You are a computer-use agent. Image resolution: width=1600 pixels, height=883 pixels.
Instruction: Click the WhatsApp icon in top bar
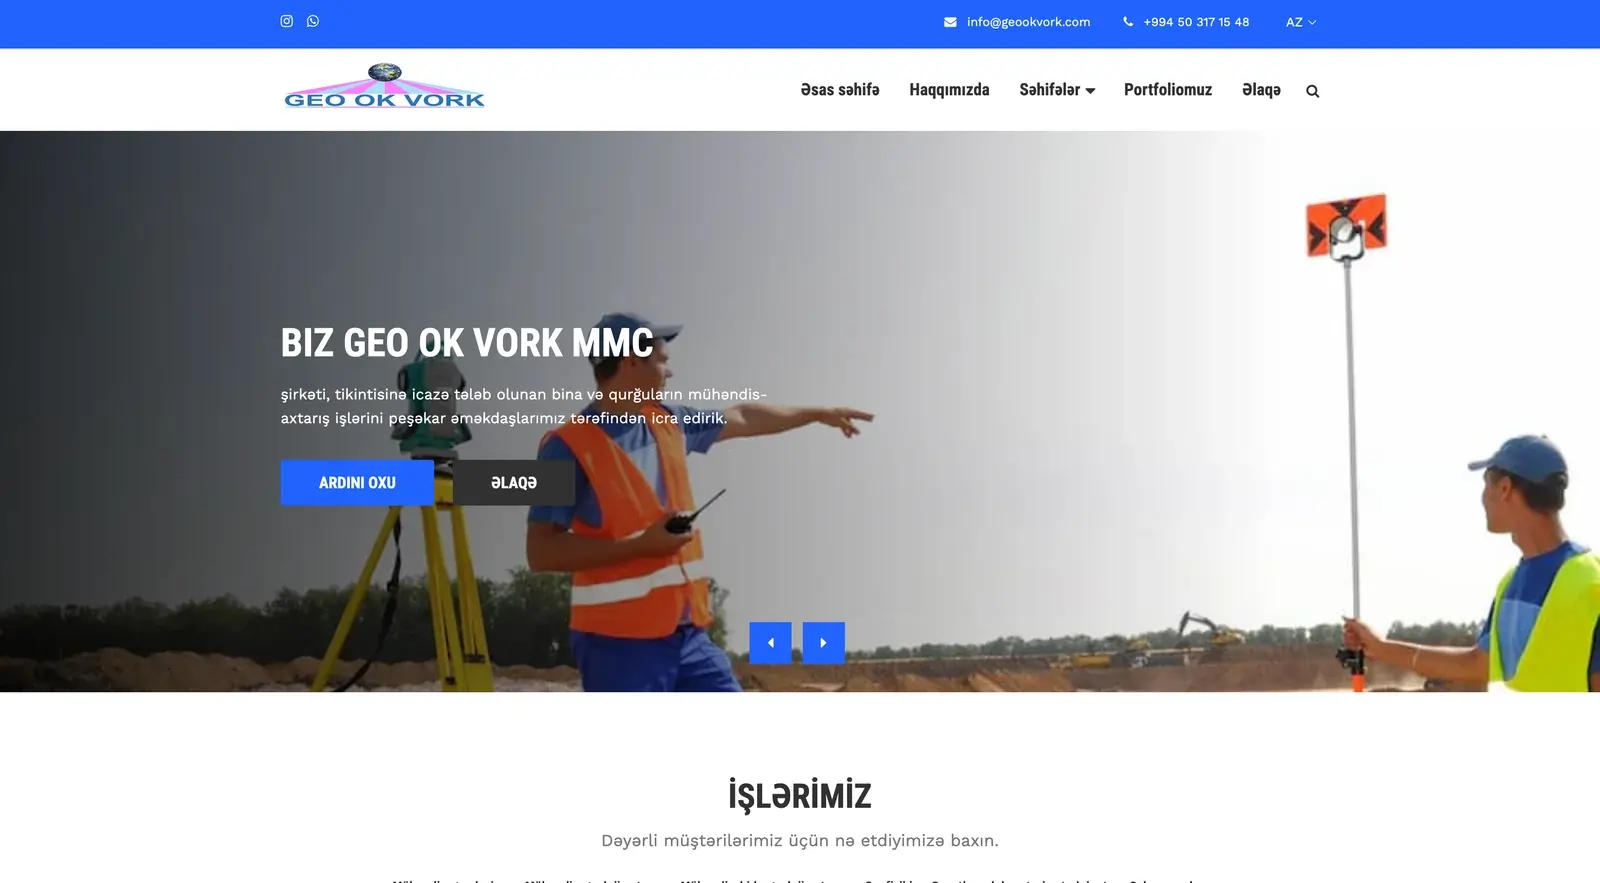click(313, 21)
